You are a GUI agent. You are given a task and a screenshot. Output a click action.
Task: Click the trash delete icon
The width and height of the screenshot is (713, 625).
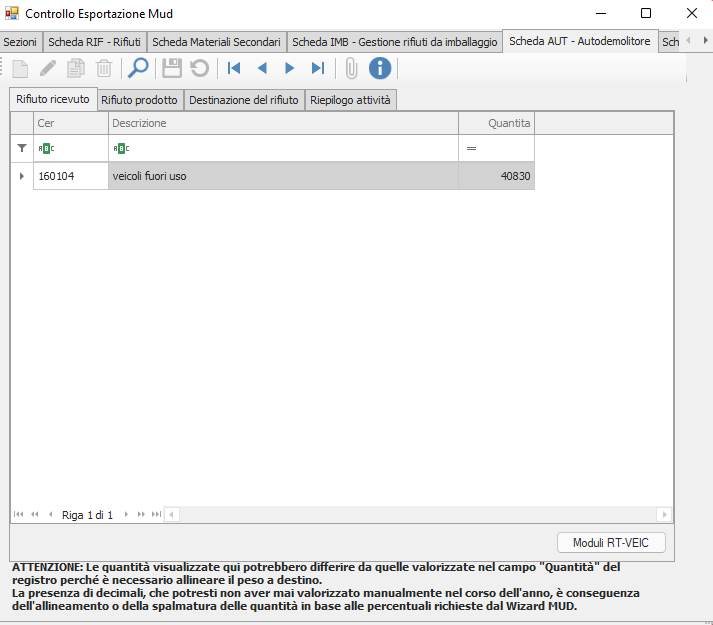(x=104, y=68)
